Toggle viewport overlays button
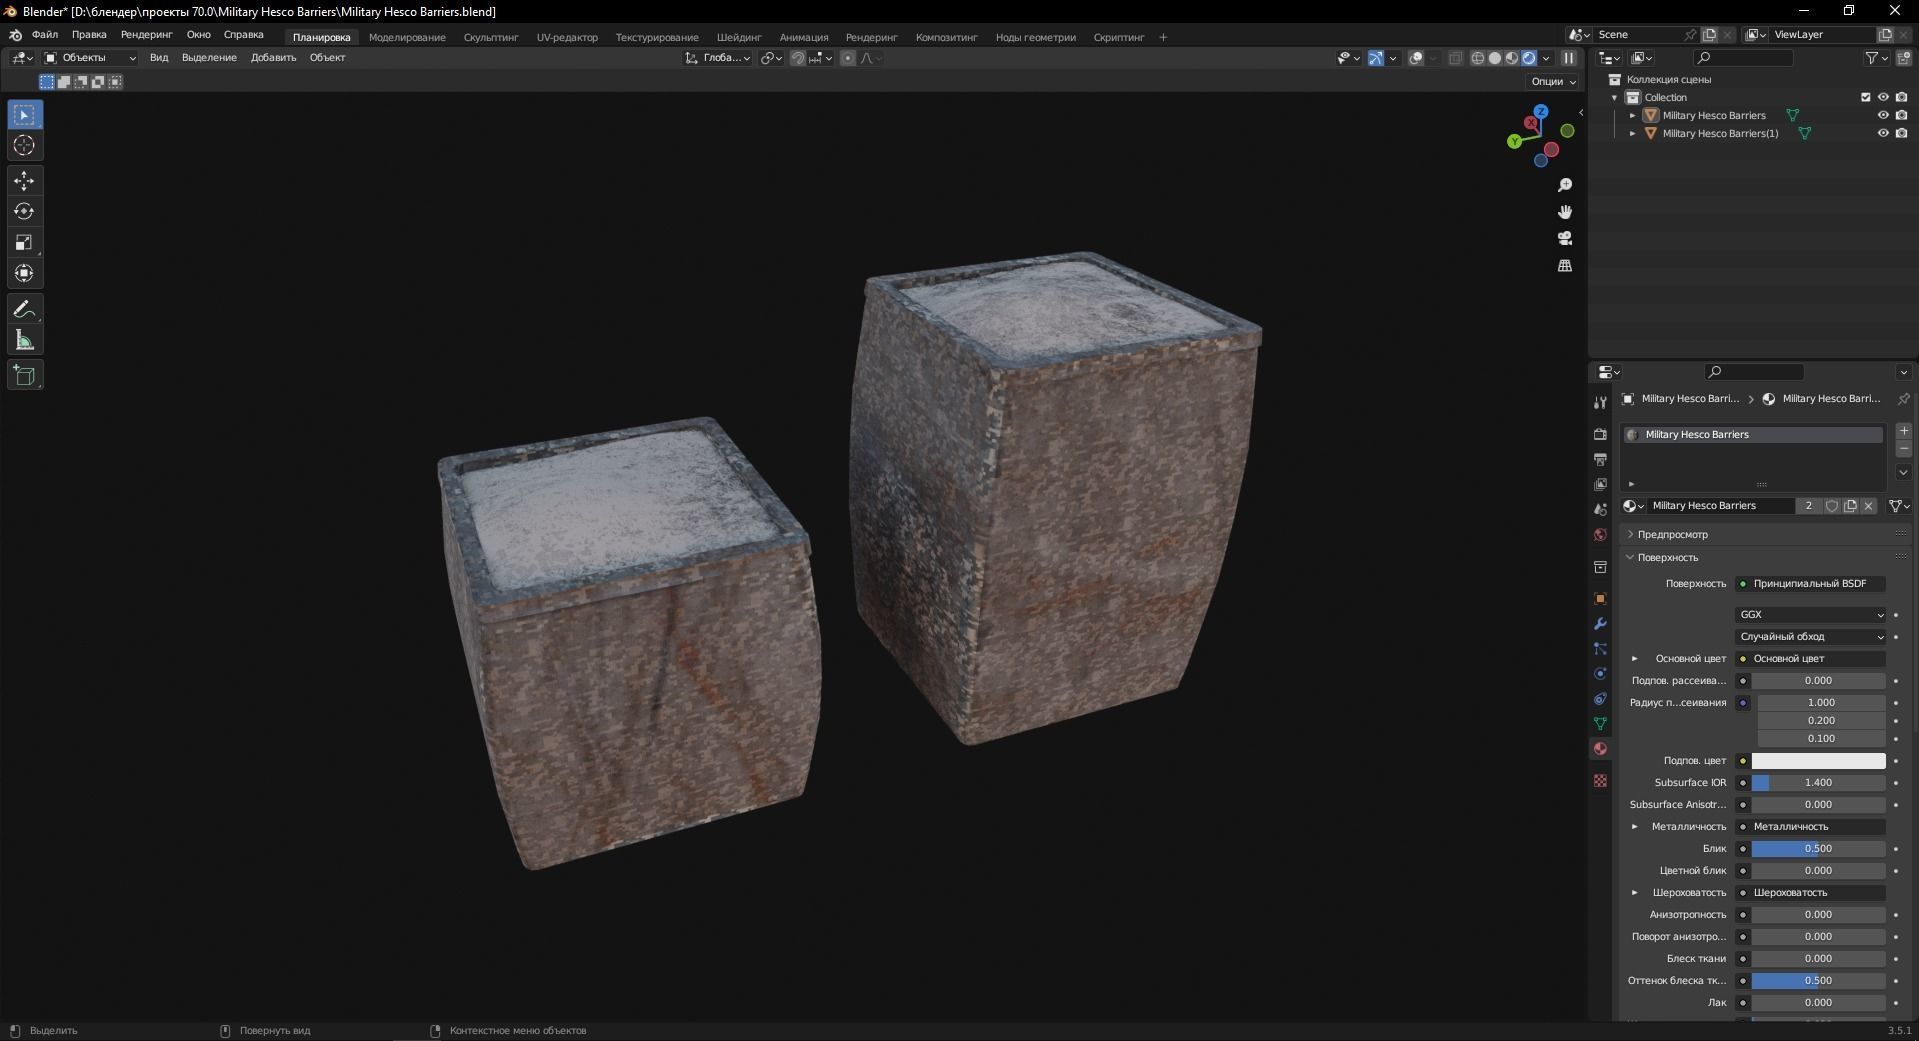This screenshot has width=1919, height=1041. pyautogui.click(x=1416, y=58)
